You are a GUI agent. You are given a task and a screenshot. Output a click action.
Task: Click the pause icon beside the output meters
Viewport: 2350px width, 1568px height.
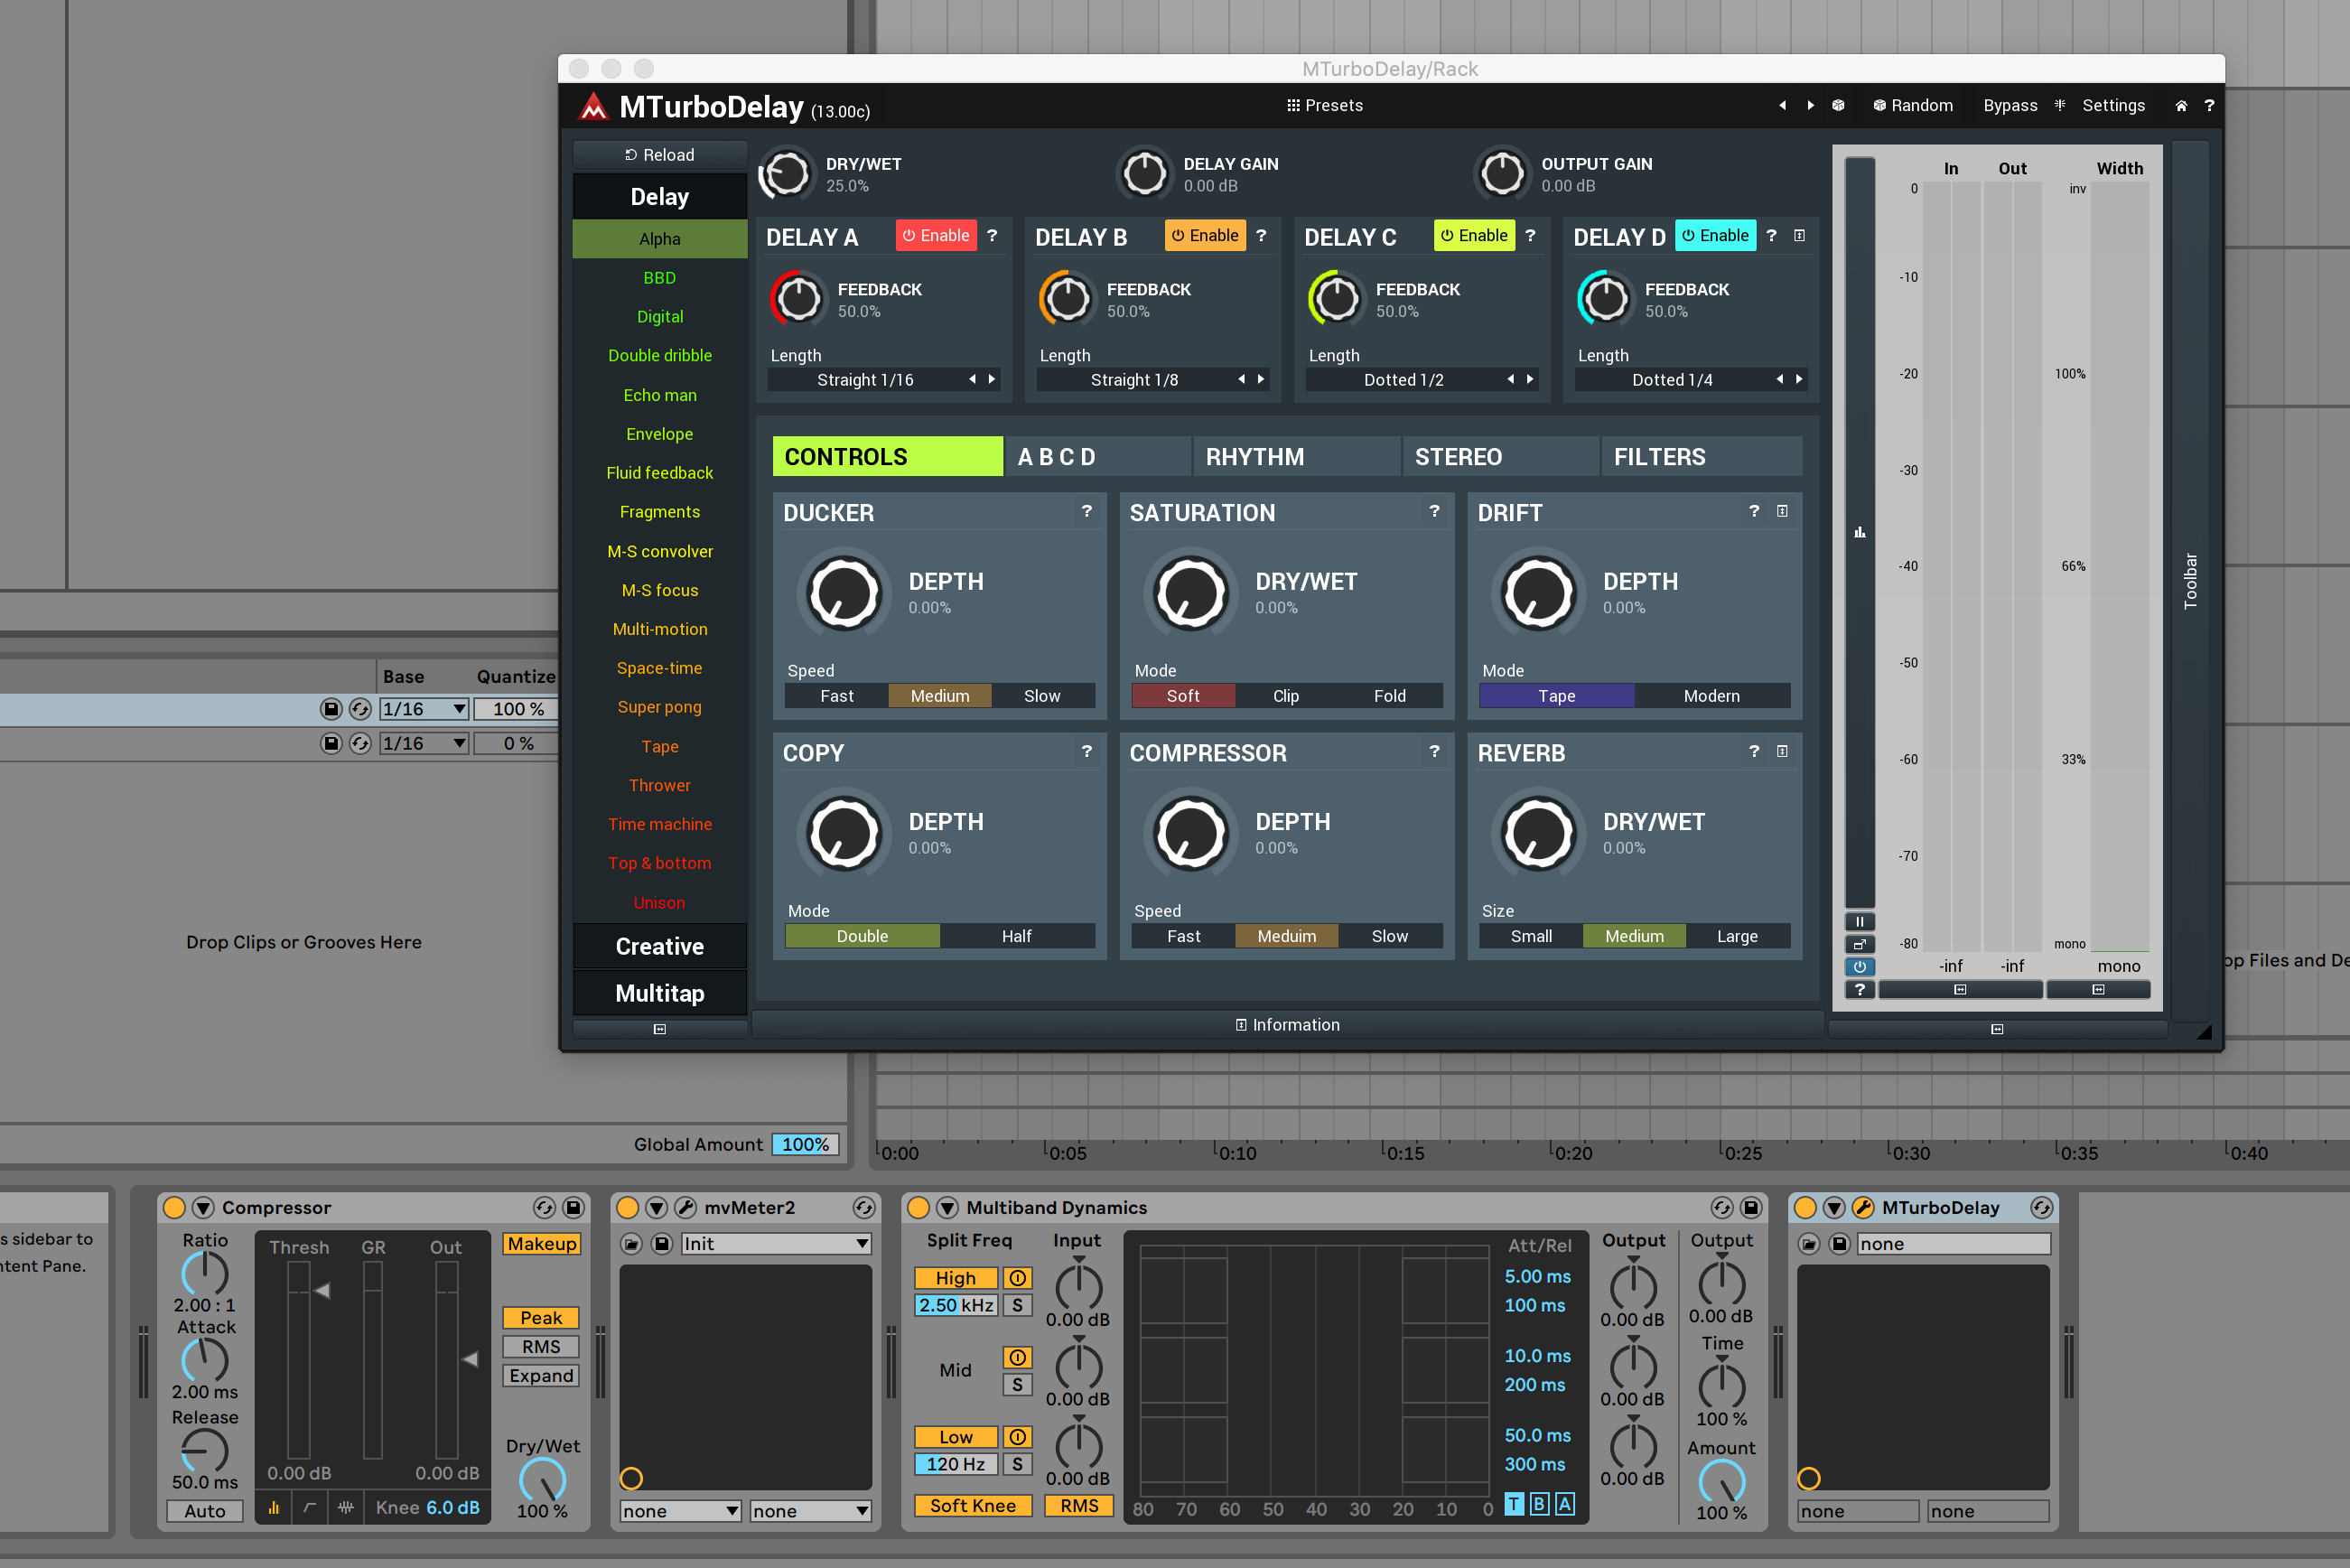pyautogui.click(x=1860, y=921)
